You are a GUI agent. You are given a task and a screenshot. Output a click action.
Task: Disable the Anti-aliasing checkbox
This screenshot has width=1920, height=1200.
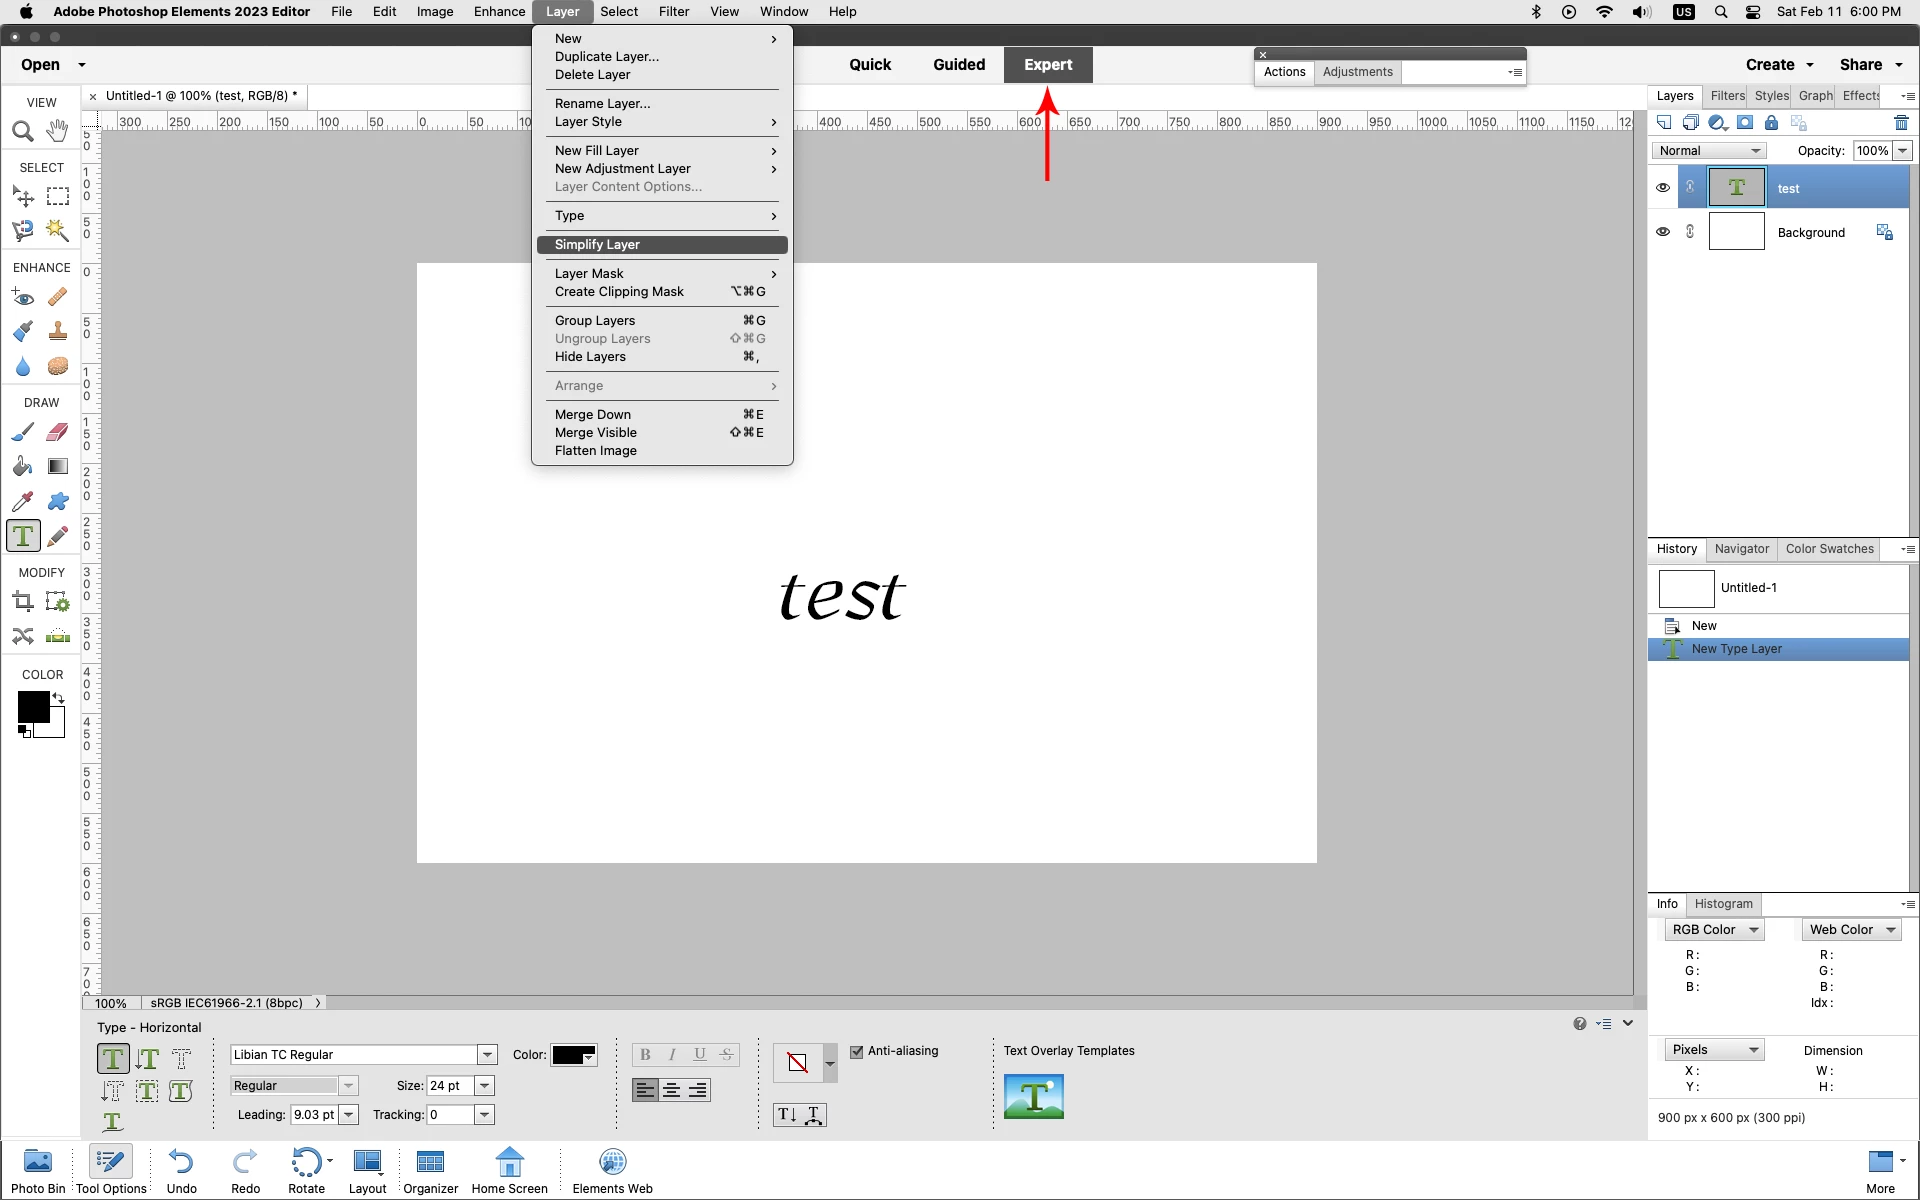(857, 1051)
